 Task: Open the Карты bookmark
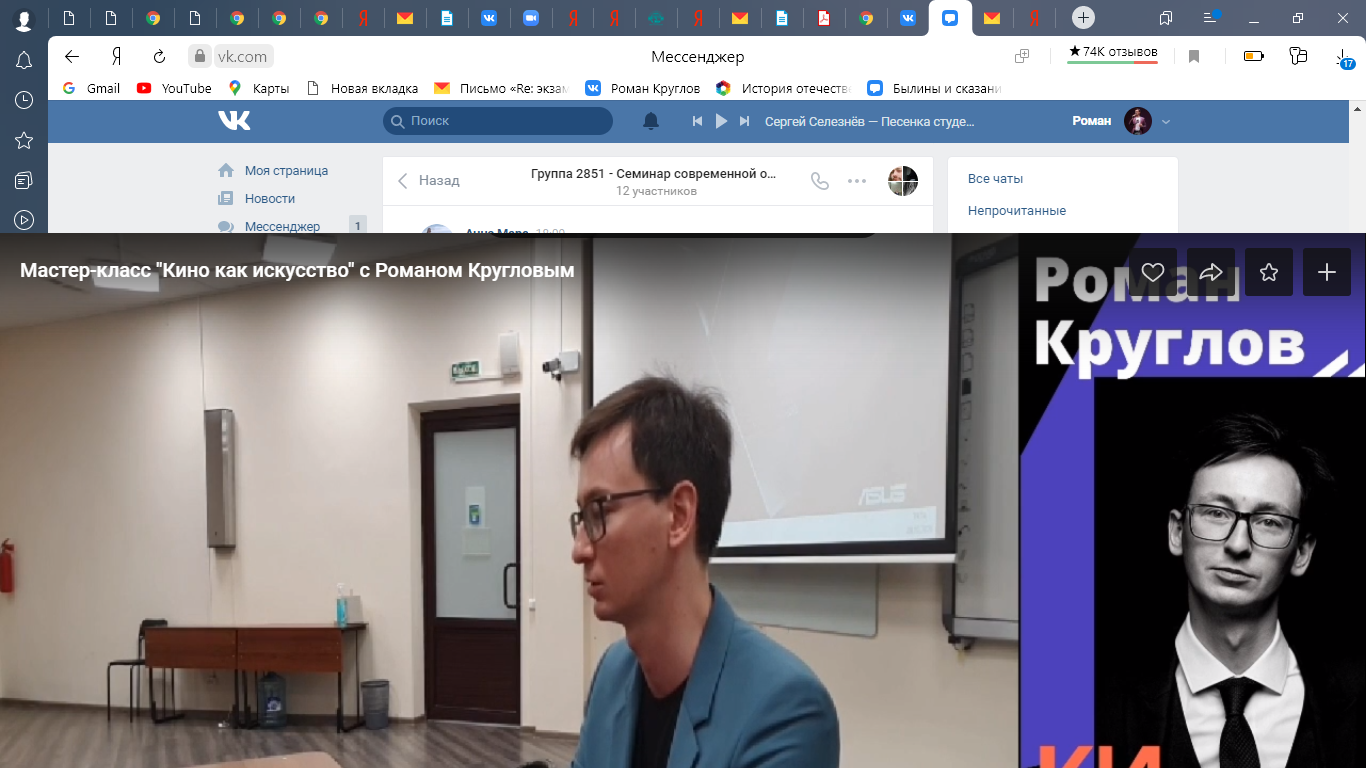[x=259, y=88]
